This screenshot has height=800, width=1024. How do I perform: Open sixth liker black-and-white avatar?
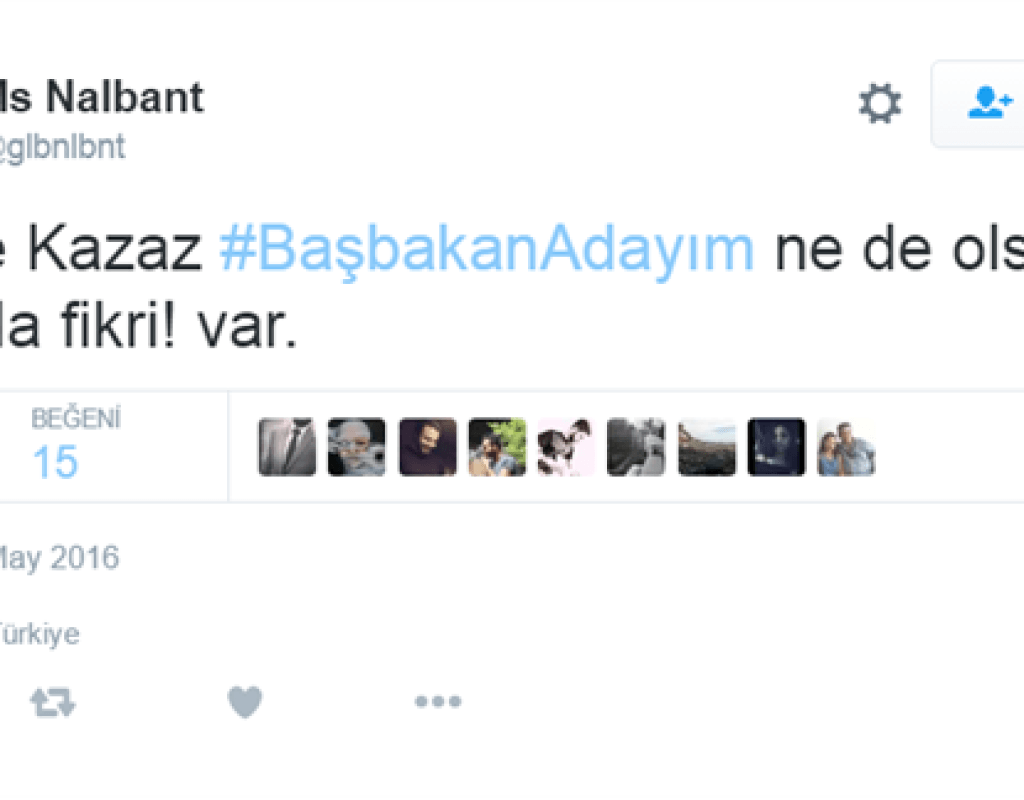click(636, 447)
